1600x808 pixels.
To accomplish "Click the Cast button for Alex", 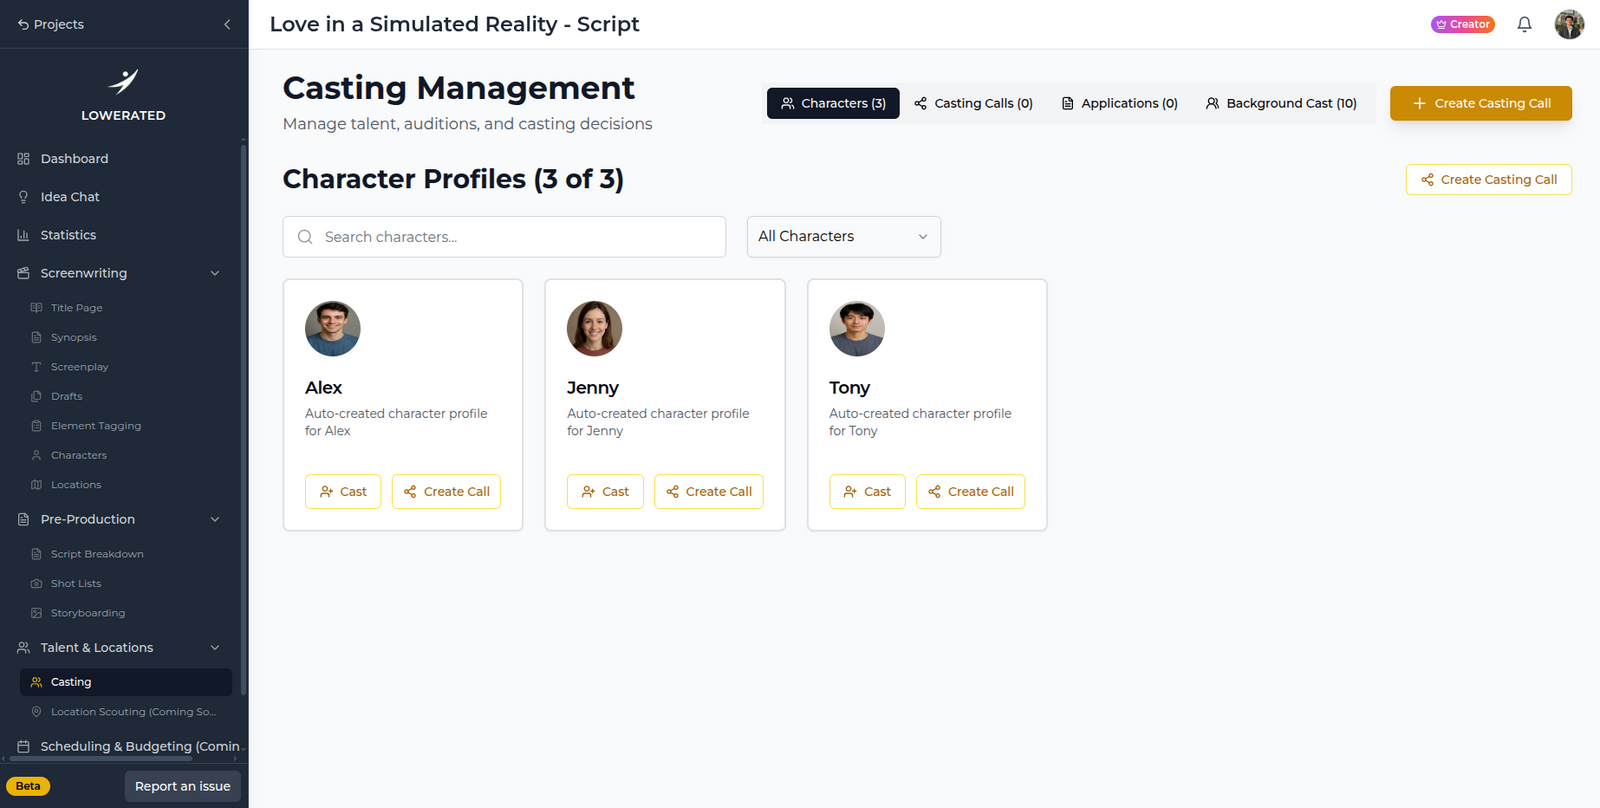I will click(x=343, y=491).
